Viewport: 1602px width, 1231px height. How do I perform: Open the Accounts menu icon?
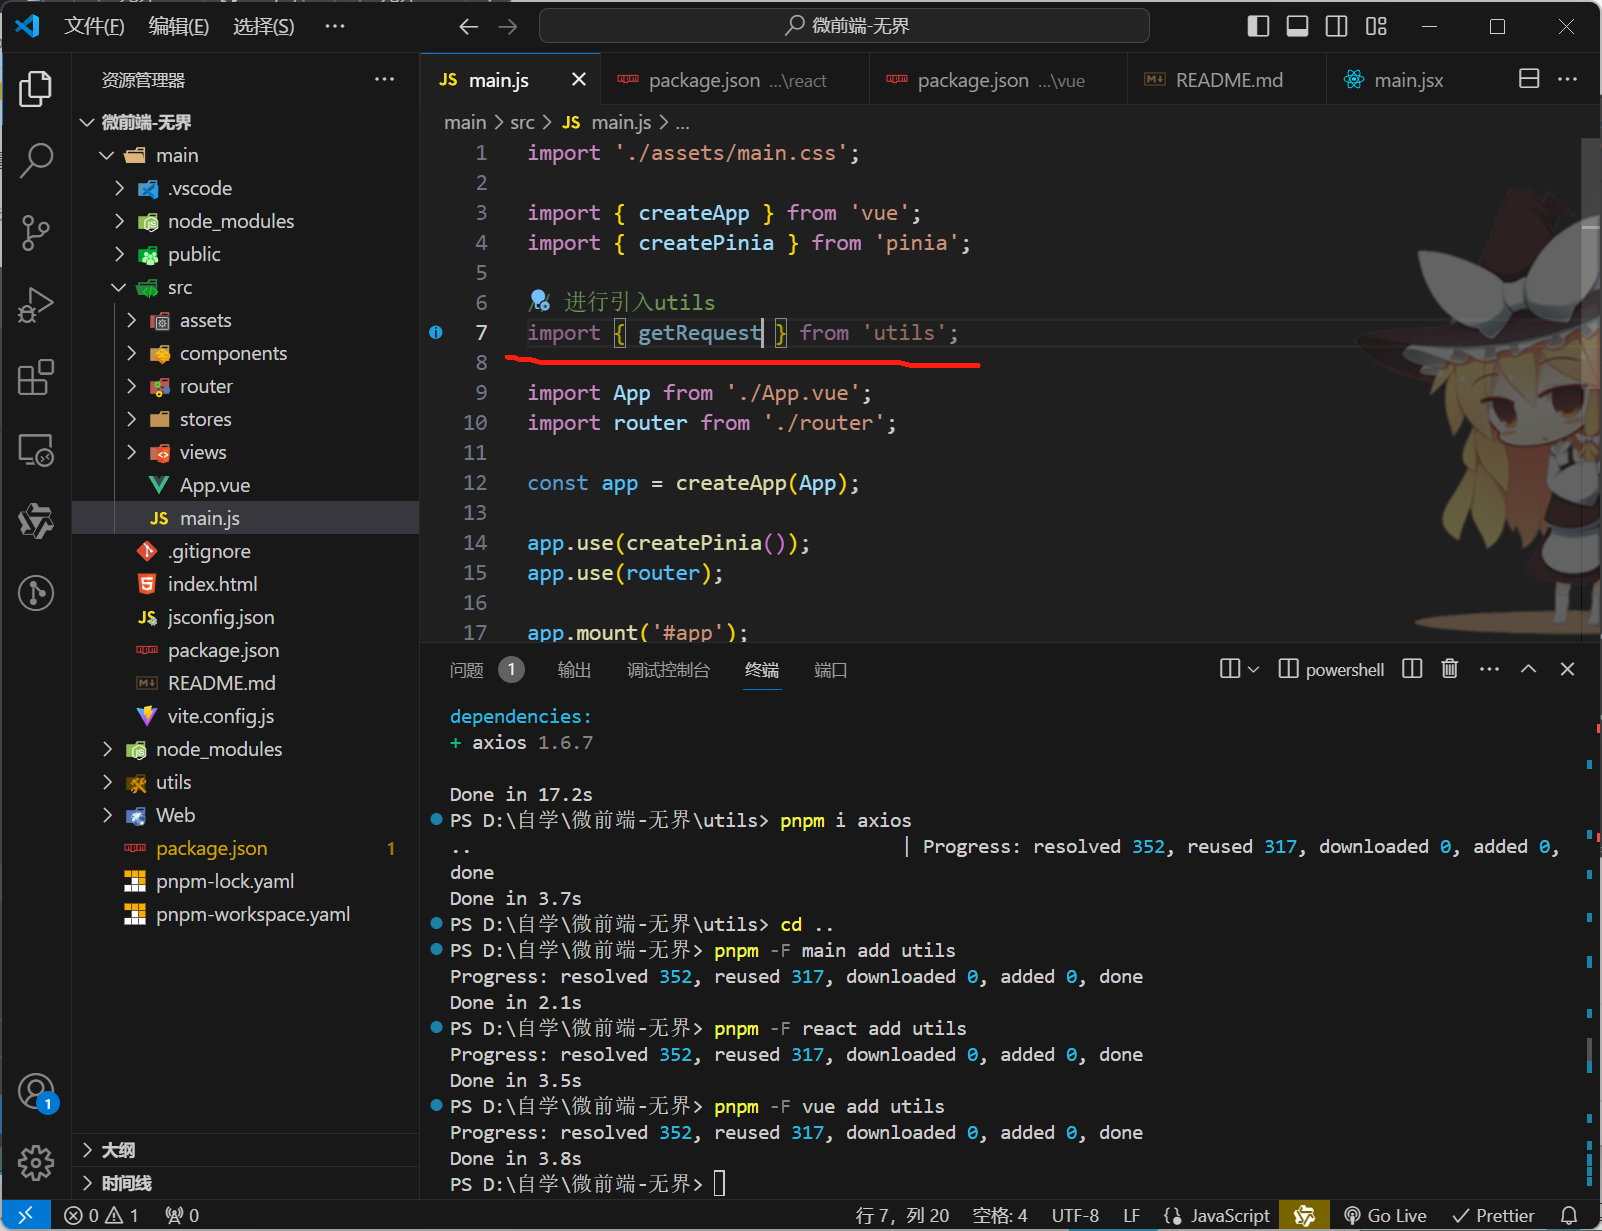pos(36,1091)
